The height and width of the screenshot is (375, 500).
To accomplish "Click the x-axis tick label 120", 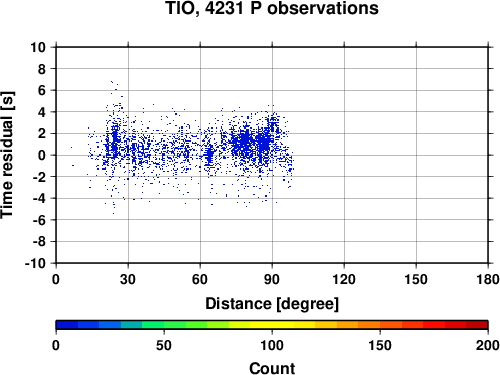I will point(344,279).
